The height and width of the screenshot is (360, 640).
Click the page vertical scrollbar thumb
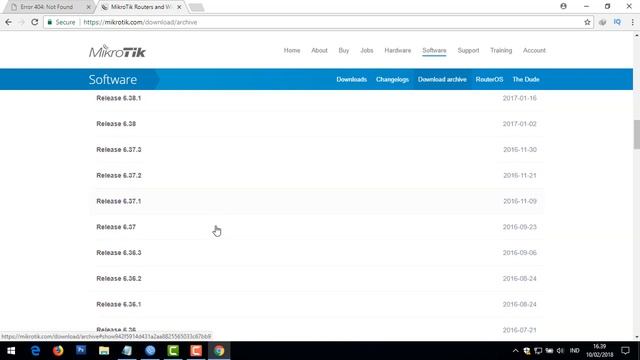pyautogui.click(x=636, y=134)
